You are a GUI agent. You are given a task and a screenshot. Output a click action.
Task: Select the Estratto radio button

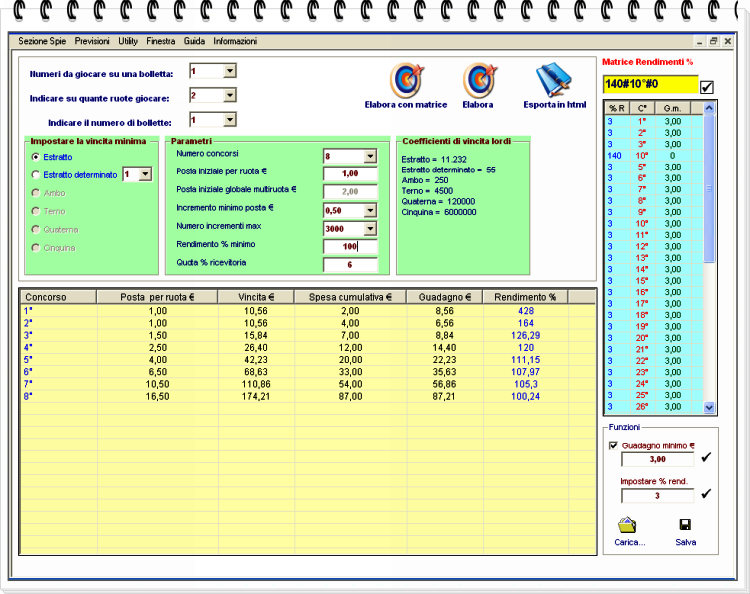click(x=36, y=157)
